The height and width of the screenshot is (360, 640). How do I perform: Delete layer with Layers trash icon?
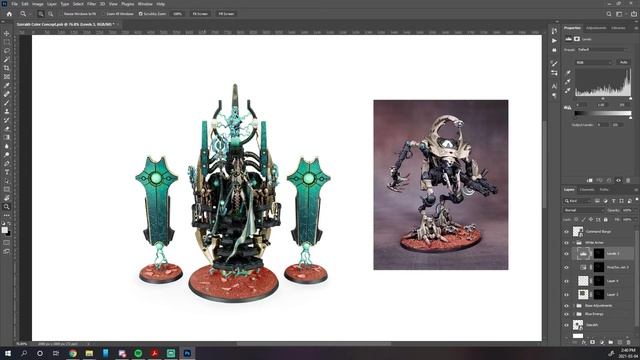point(629,342)
